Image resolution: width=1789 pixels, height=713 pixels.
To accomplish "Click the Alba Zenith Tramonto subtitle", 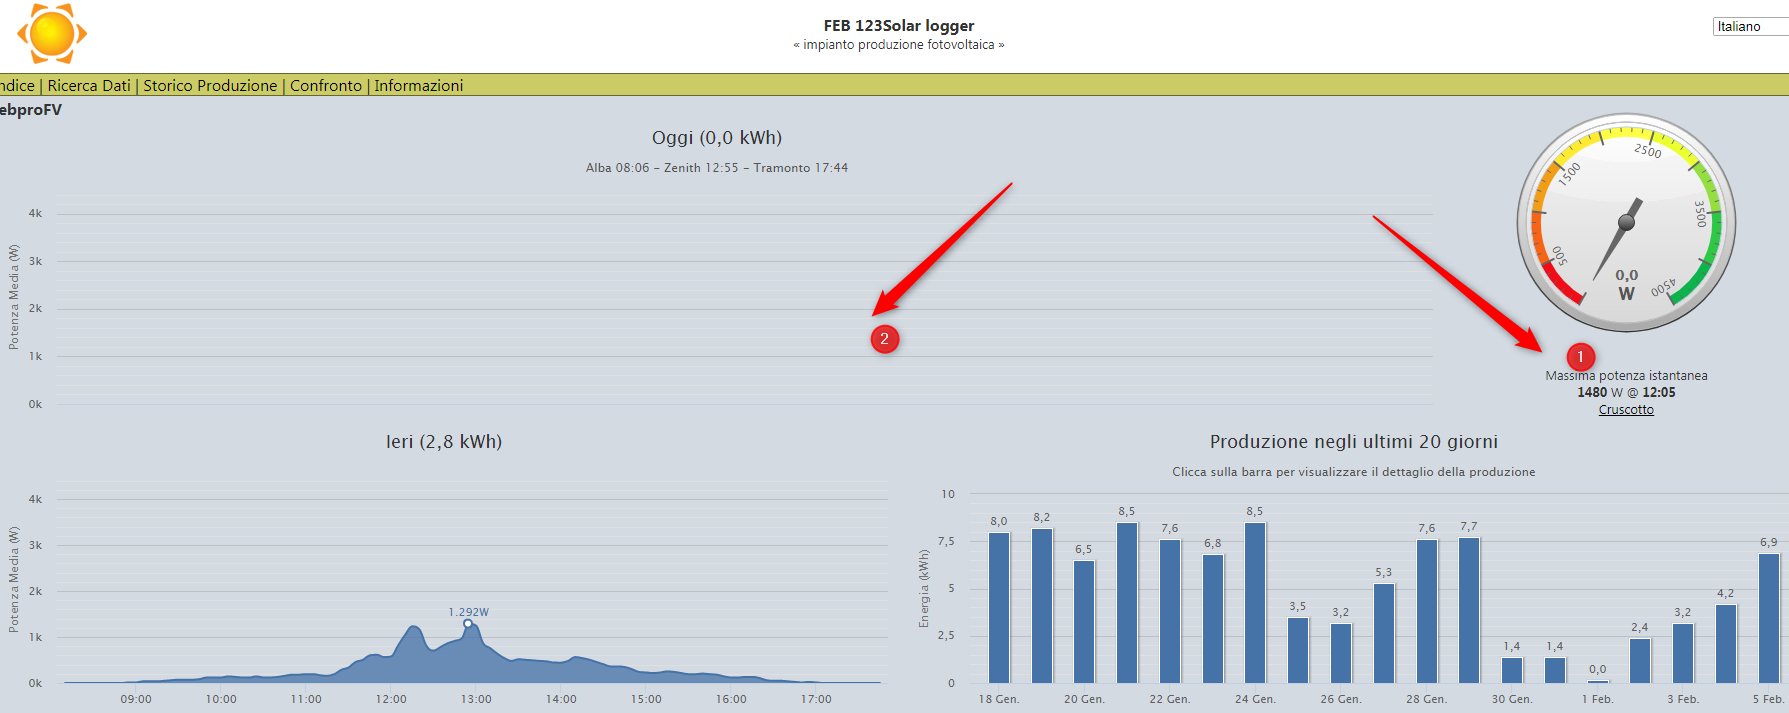I will [717, 168].
